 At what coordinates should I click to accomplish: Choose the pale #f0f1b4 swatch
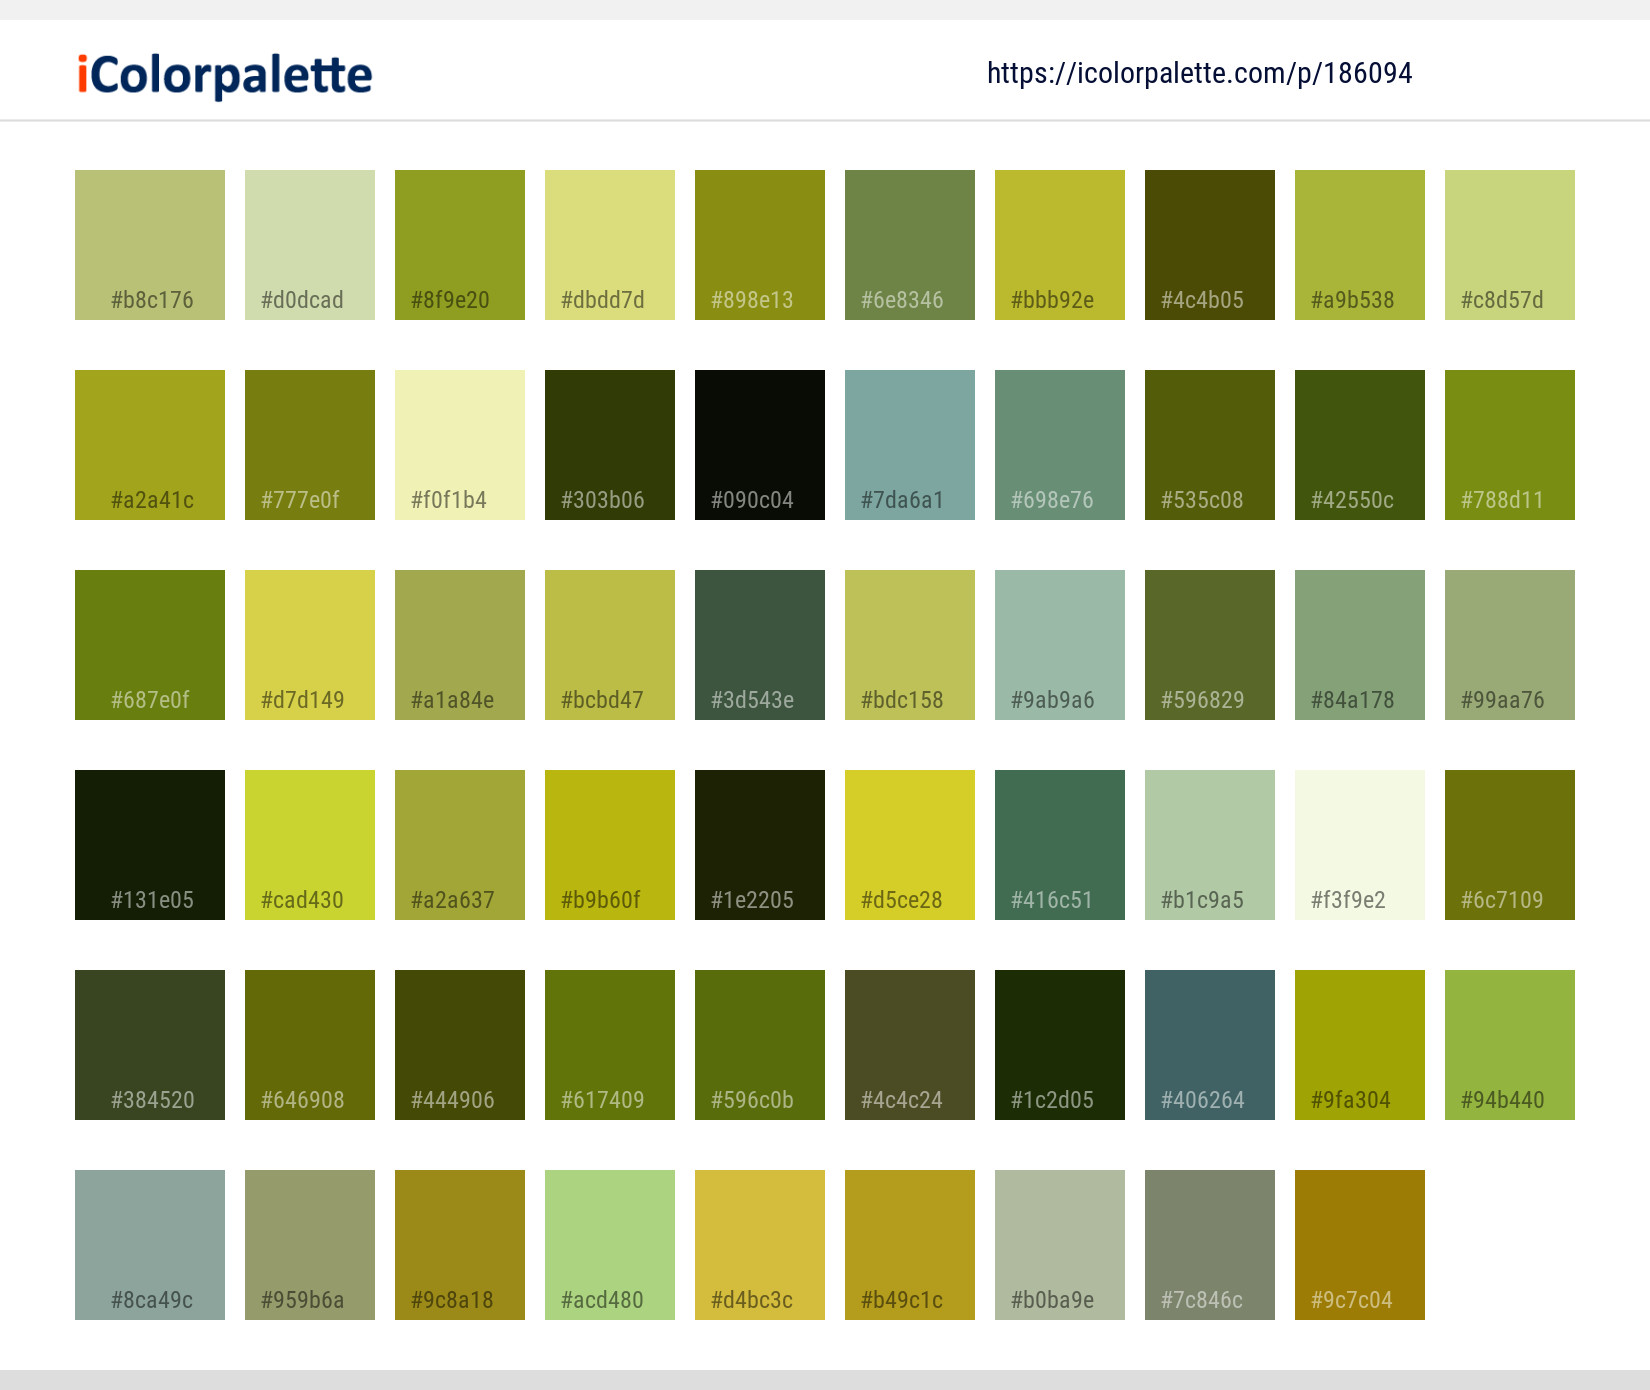pos(460,445)
